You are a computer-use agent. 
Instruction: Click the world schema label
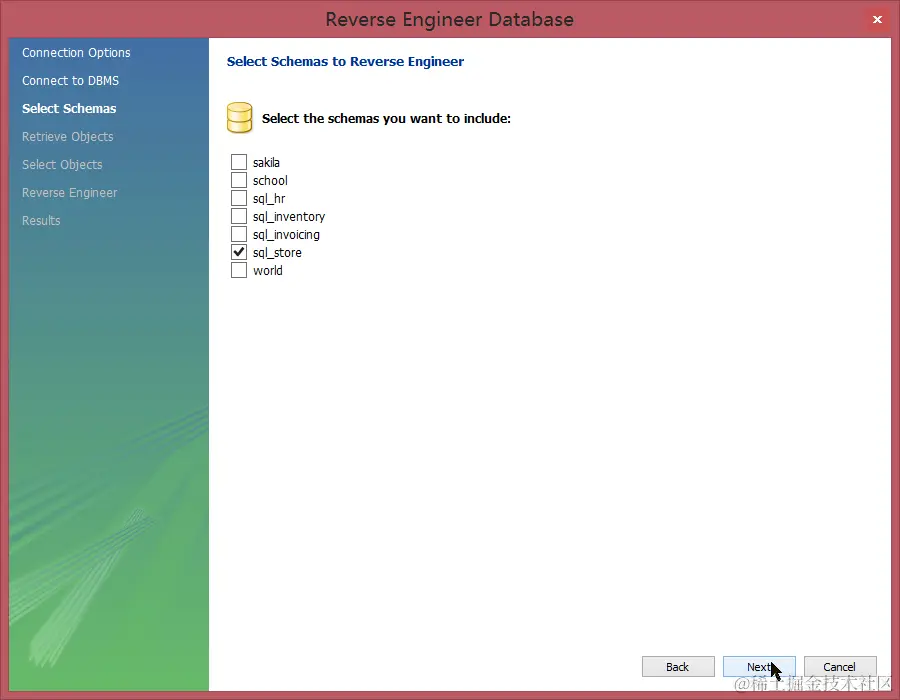pos(268,270)
